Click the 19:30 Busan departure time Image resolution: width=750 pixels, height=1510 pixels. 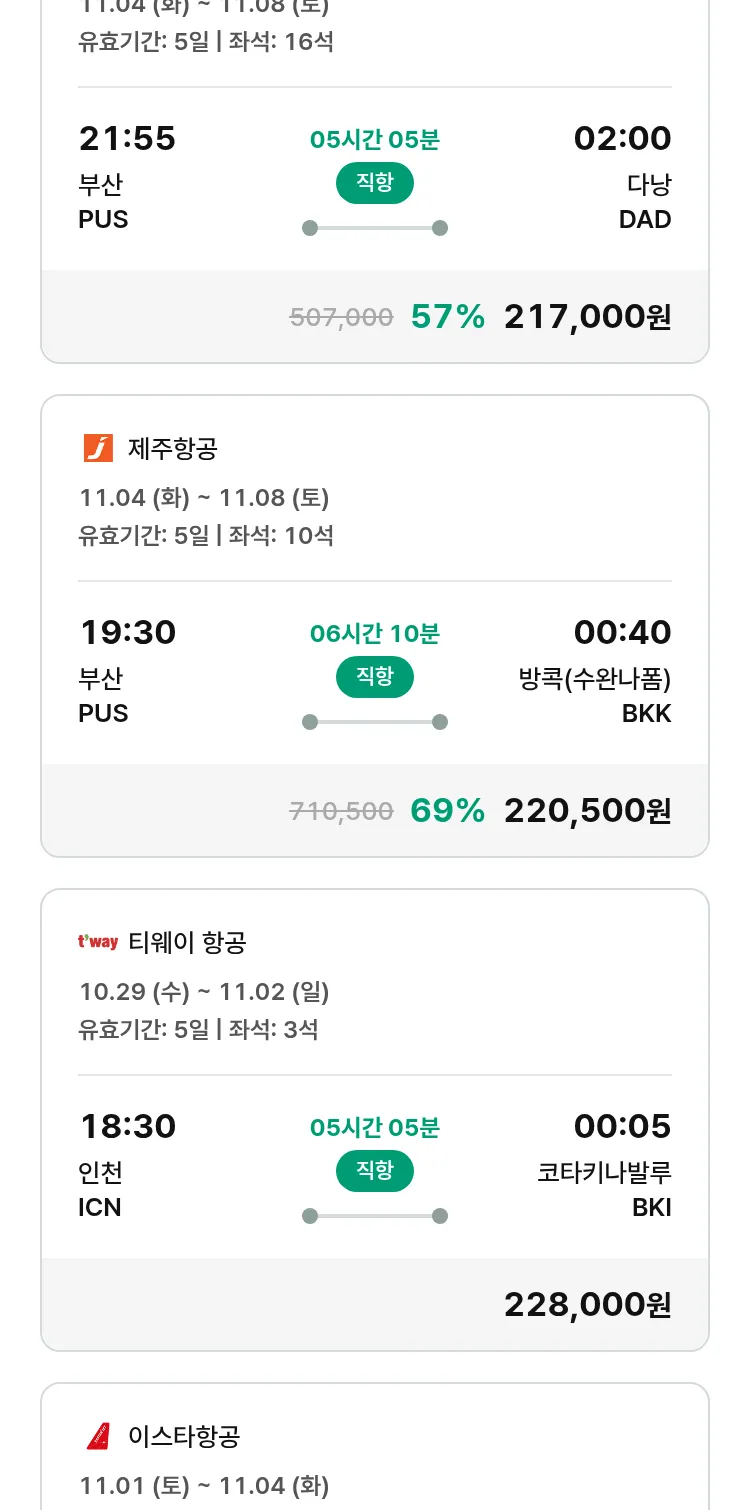(128, 632)
